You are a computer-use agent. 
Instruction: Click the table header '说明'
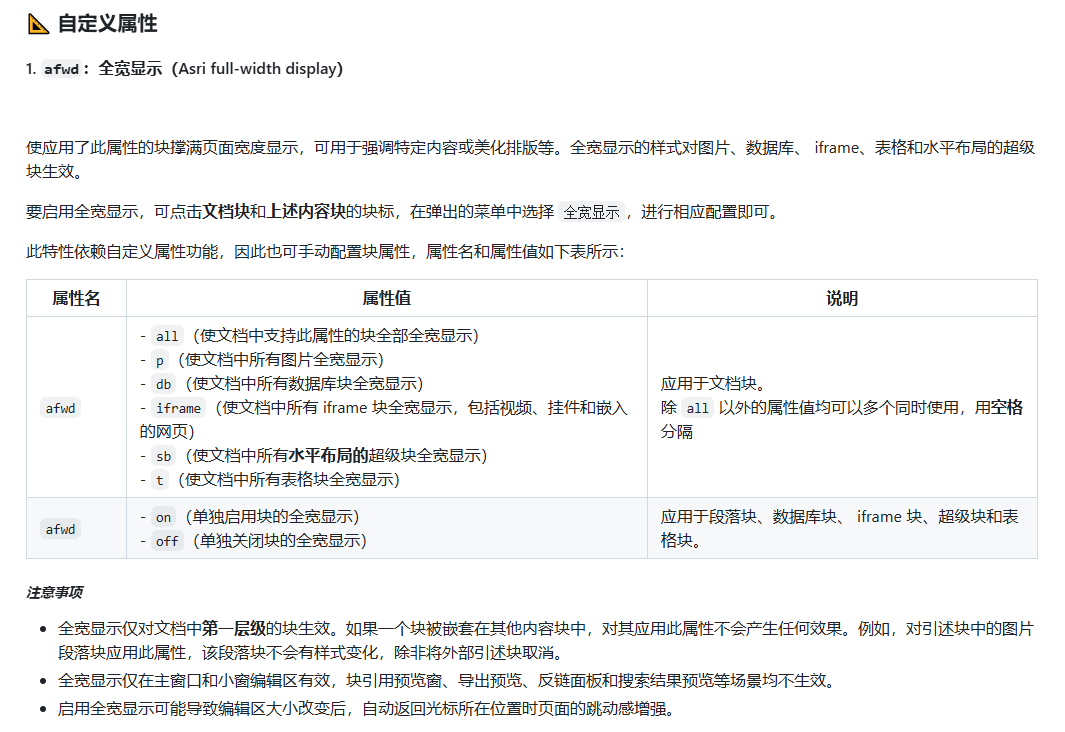pyautogui.click(x=842, y=298)
